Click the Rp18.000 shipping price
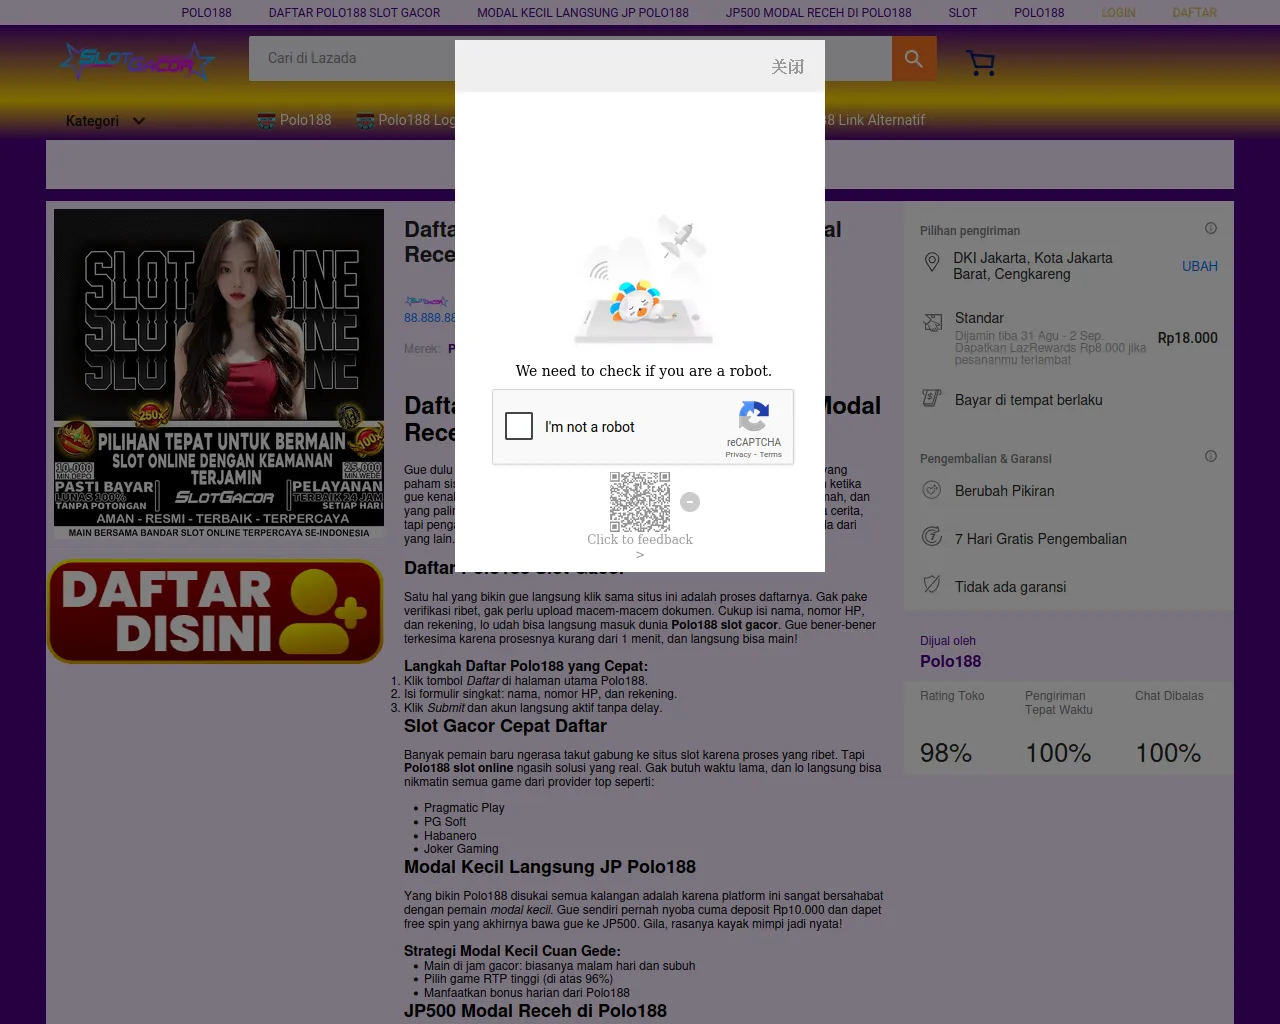This screenshot has height=1024, width=1280. 1188,338
